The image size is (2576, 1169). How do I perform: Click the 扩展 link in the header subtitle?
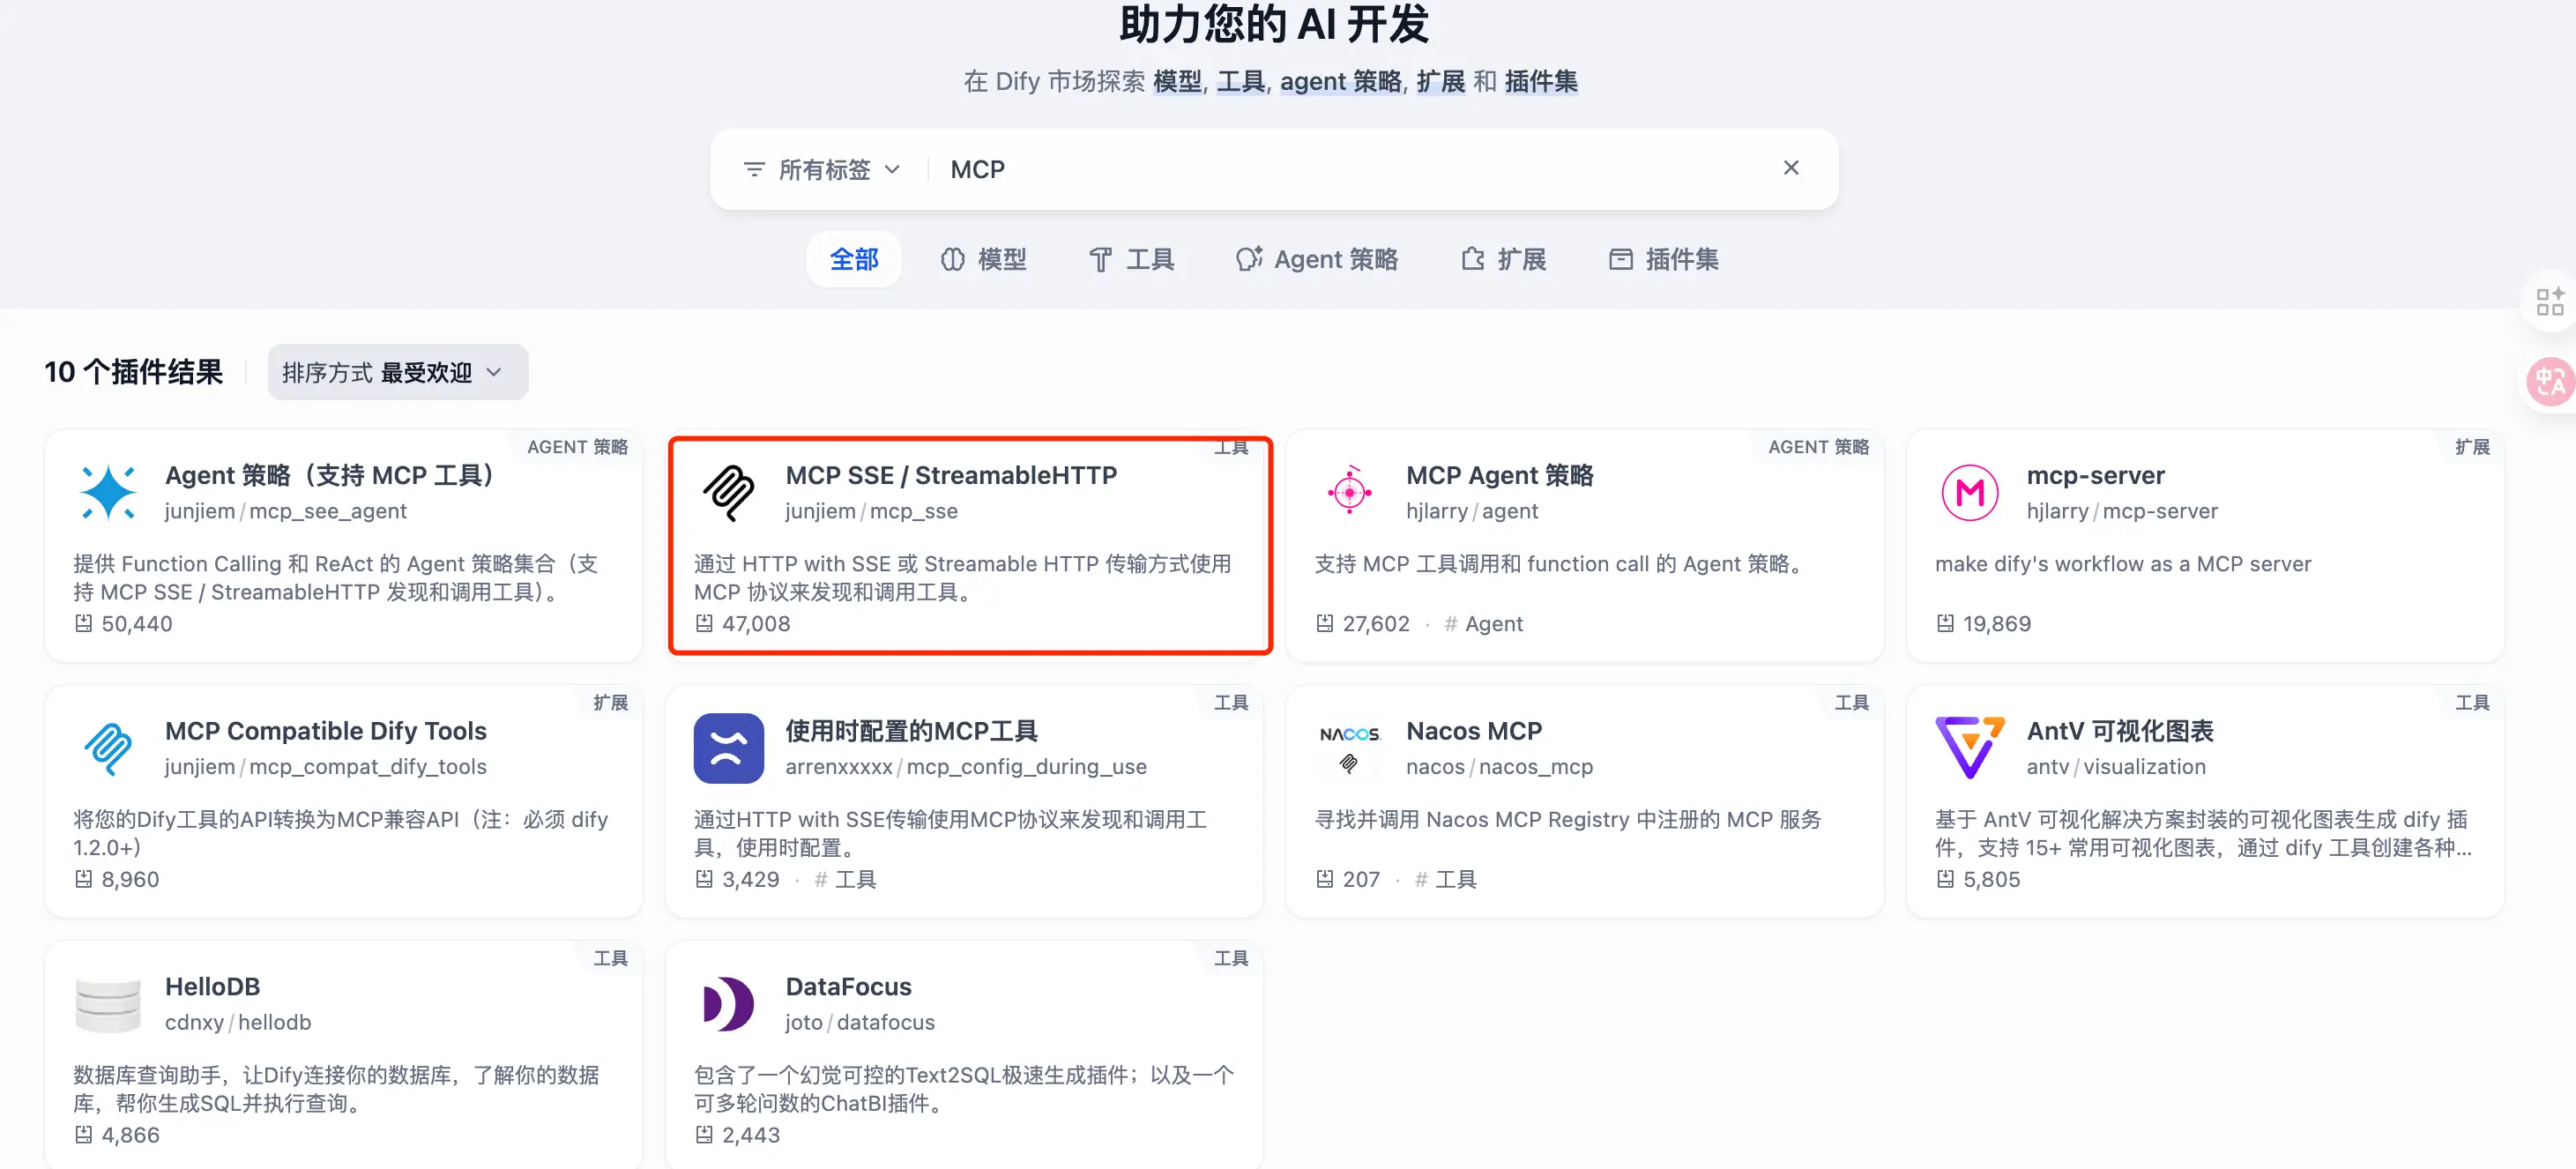[1441, 82]
